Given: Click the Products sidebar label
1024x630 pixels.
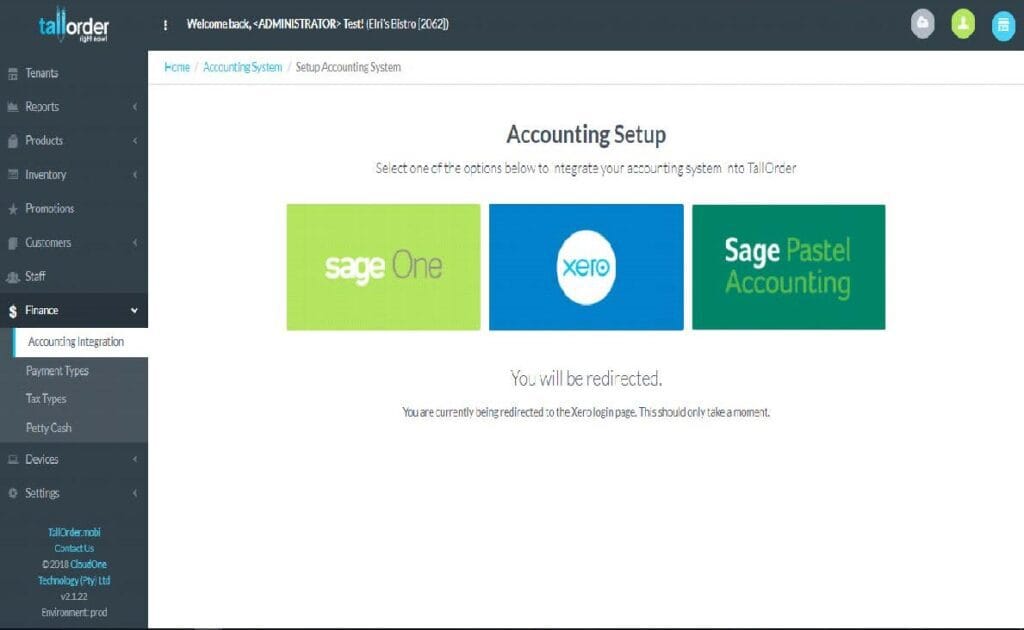Looking at the screenshot, I should [44, 140].
